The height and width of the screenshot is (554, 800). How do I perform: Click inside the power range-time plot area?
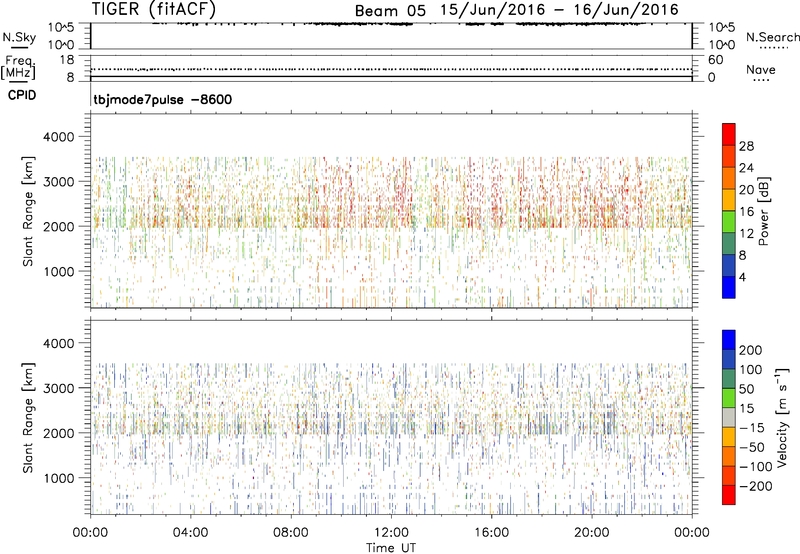[391, 211]
